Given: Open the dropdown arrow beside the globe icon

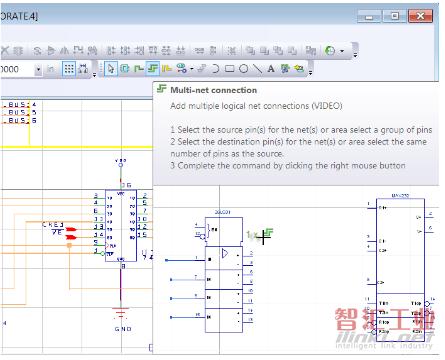Looking at the screenshot, I should tap(342, 51).
